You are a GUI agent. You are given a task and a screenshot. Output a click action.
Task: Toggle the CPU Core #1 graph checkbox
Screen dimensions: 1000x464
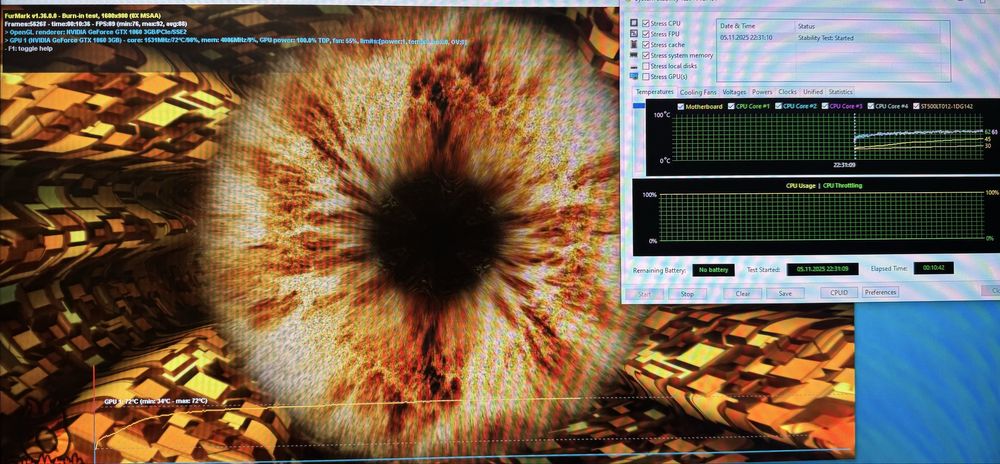click(732, 106)
